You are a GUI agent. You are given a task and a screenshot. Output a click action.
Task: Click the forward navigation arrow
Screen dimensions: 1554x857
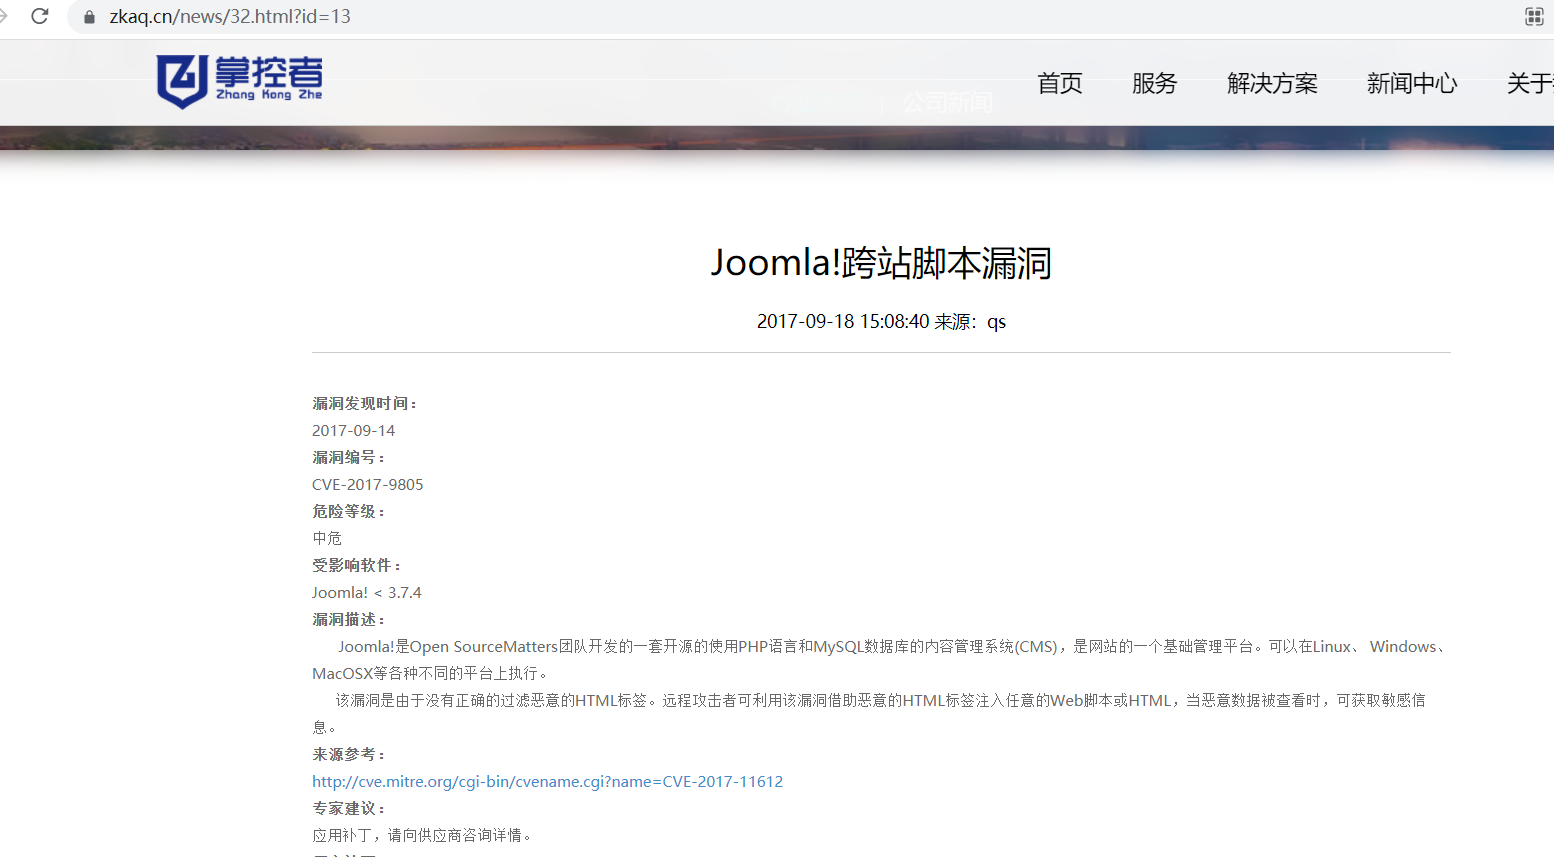3,16
